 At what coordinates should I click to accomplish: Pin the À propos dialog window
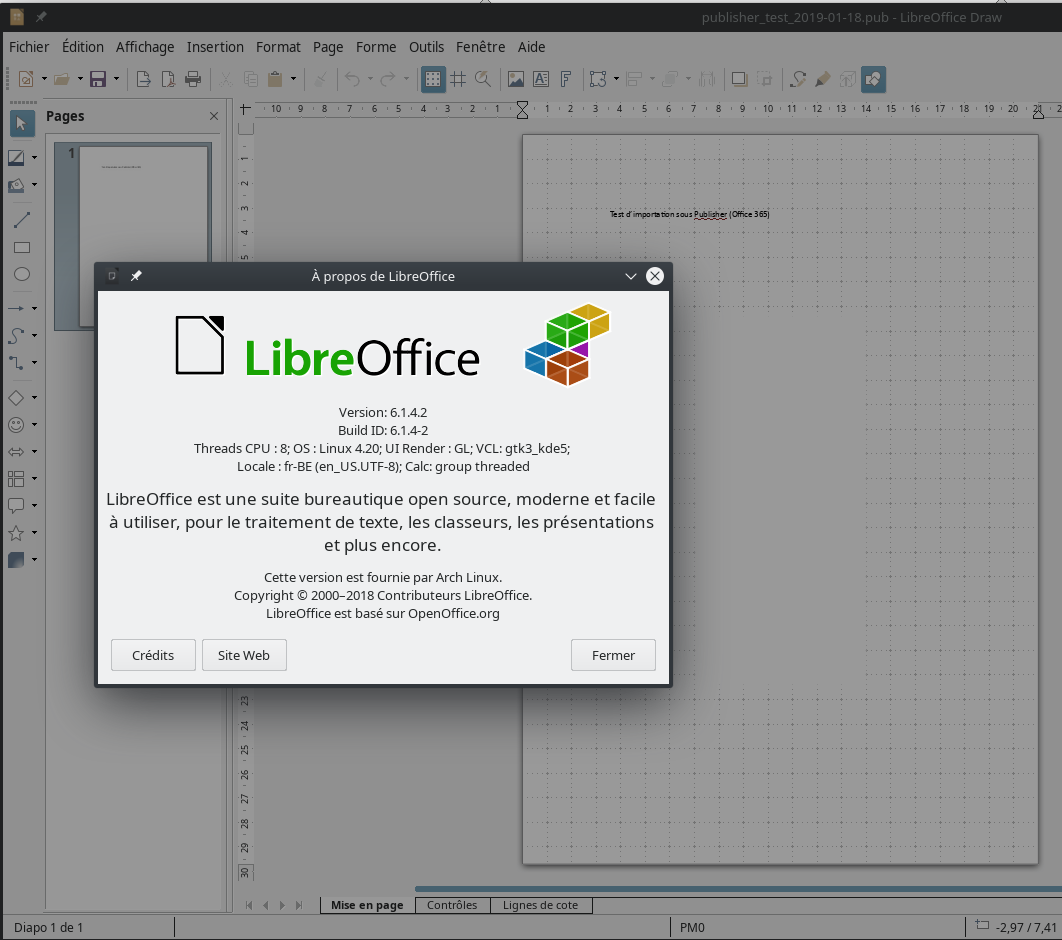(136, 276)
